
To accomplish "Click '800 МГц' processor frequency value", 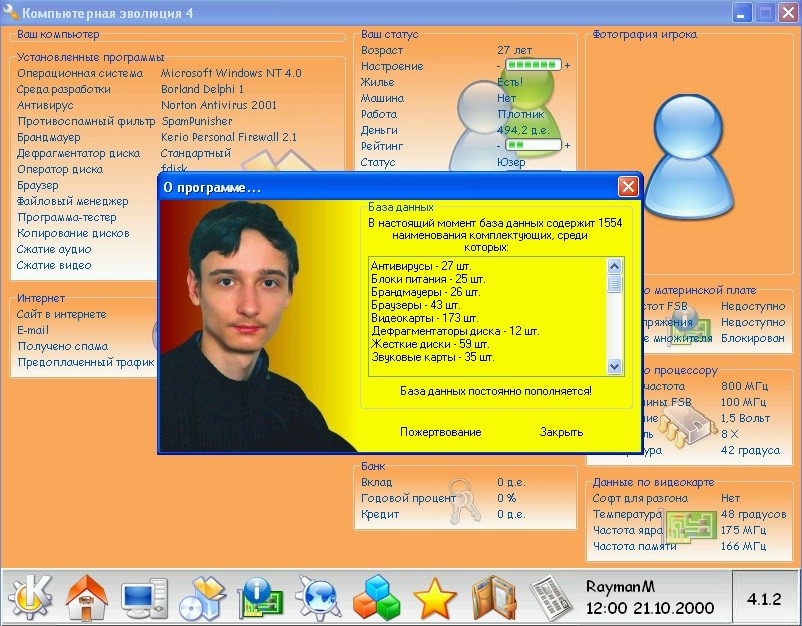I will click(x=744, y=386).
